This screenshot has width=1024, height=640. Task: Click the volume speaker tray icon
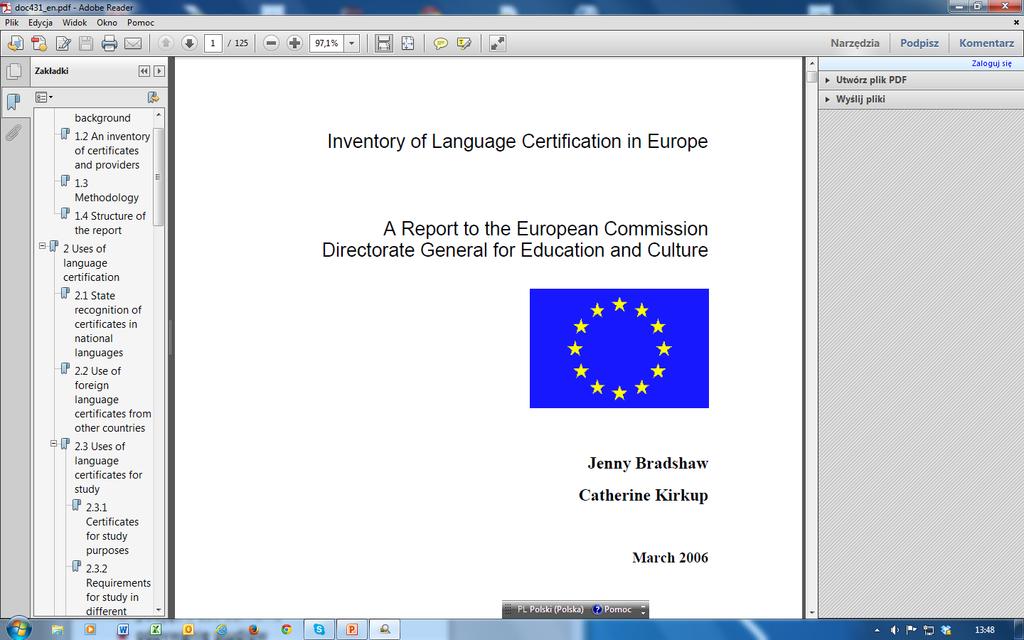pyautogui.click(x=895, y=630)
